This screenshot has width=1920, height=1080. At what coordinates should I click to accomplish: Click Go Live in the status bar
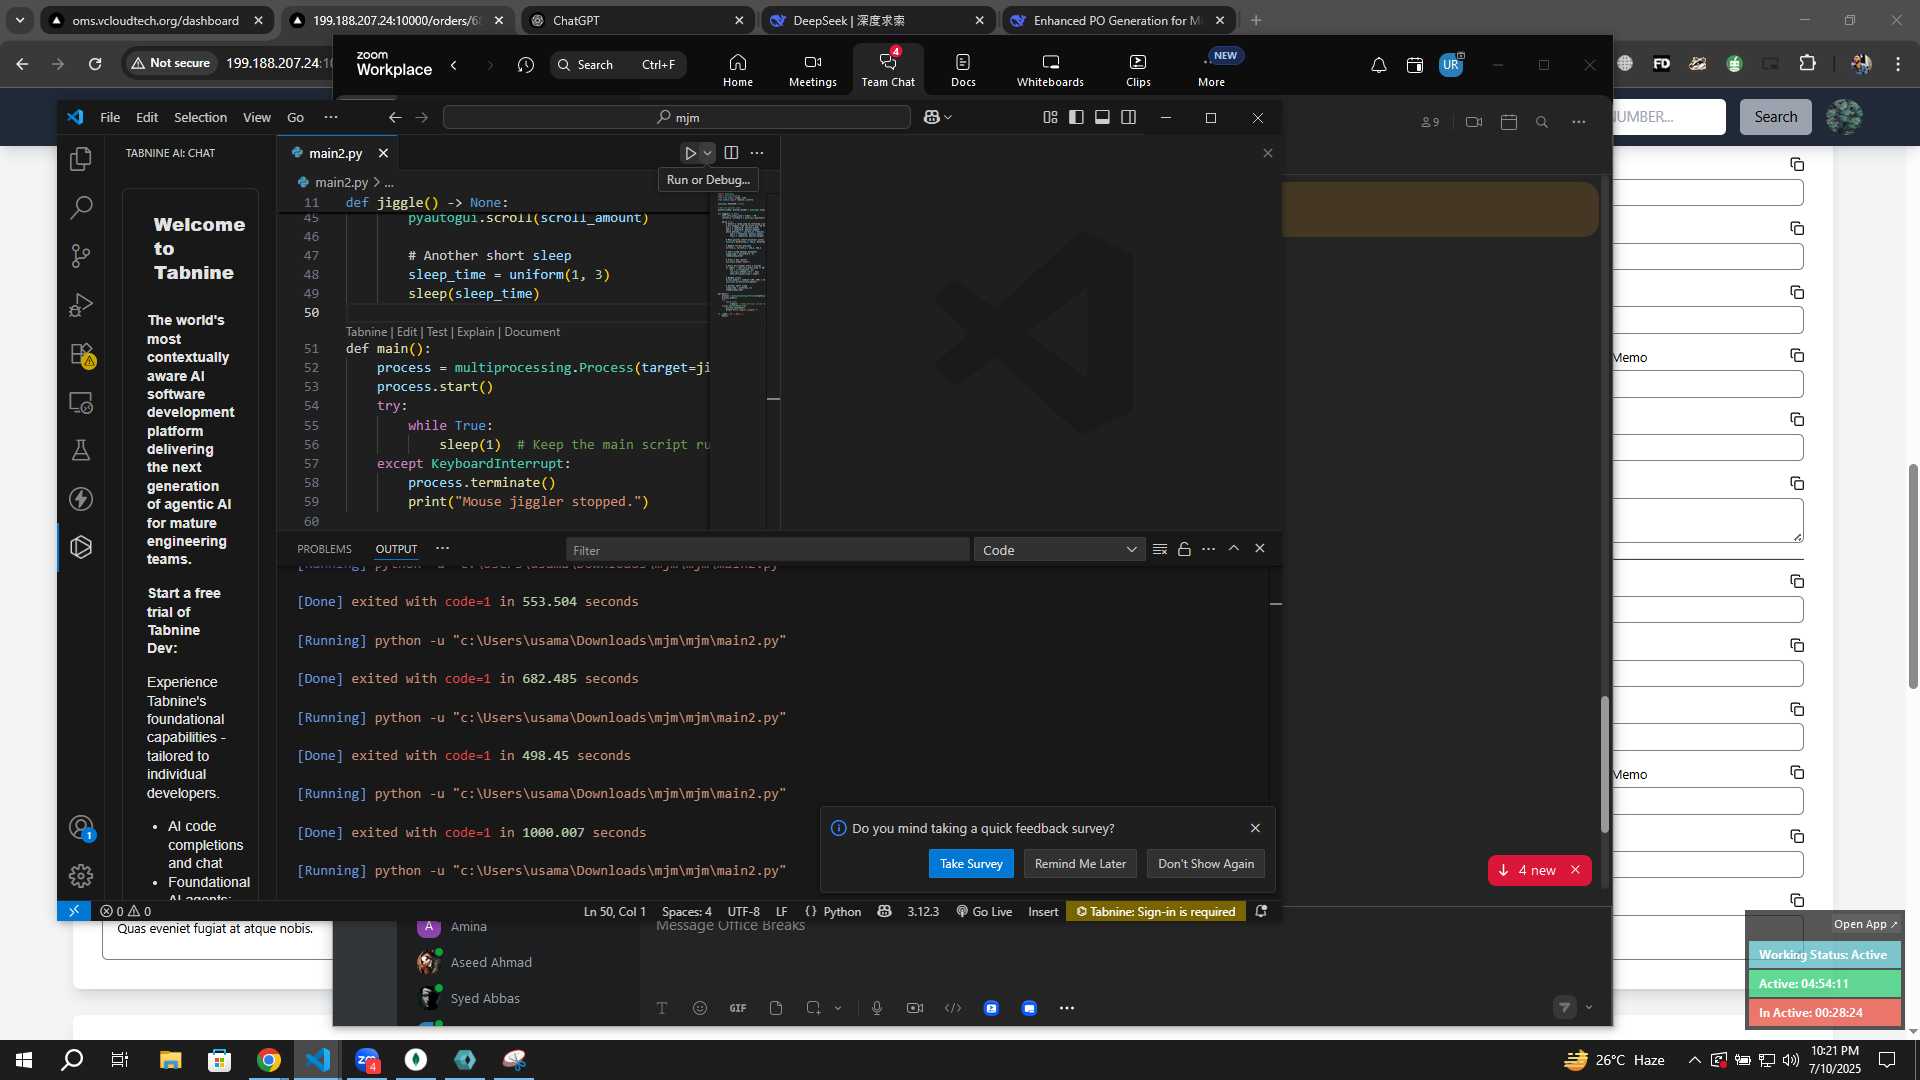click(984, 911)
